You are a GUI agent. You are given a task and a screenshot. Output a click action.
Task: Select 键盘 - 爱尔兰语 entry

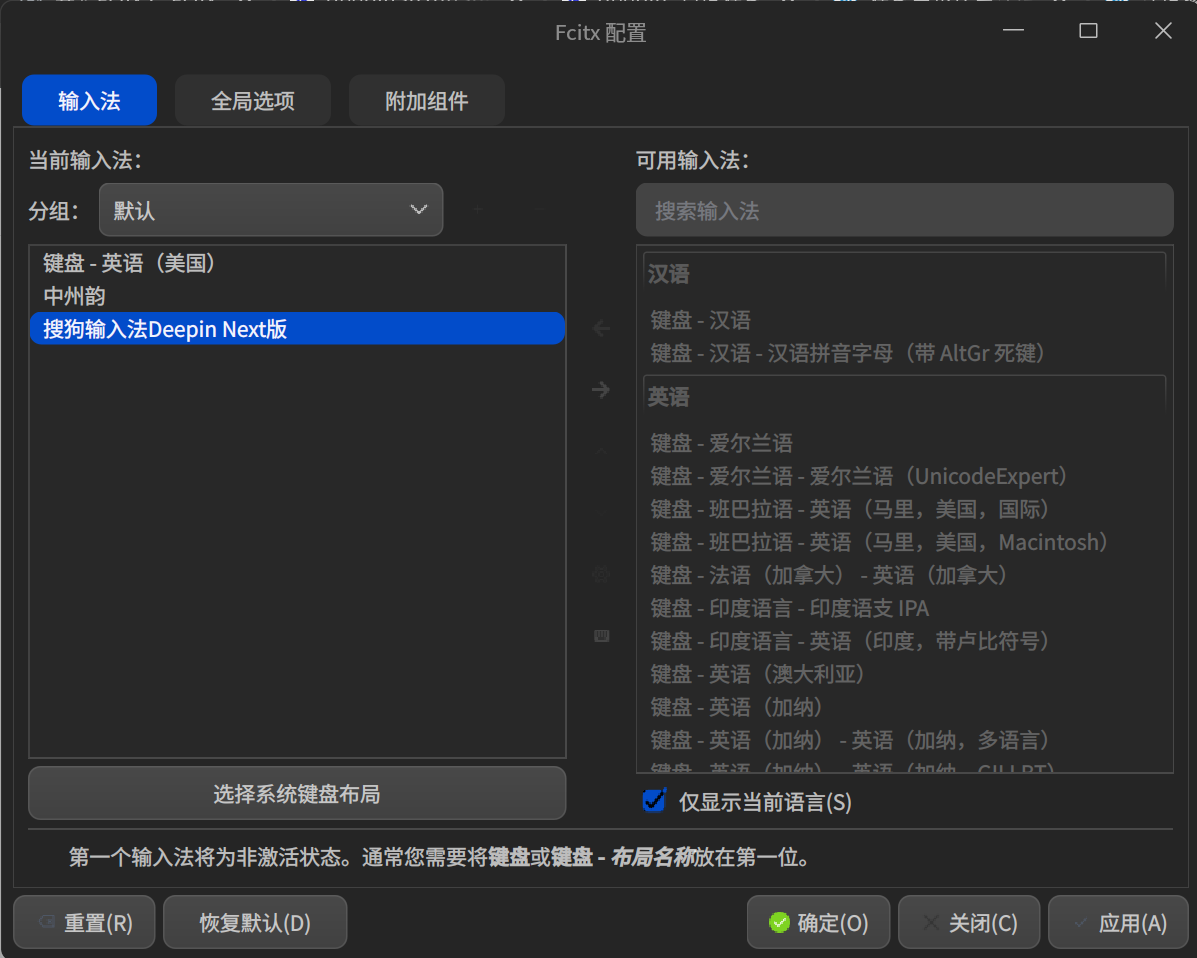[905, 443]
